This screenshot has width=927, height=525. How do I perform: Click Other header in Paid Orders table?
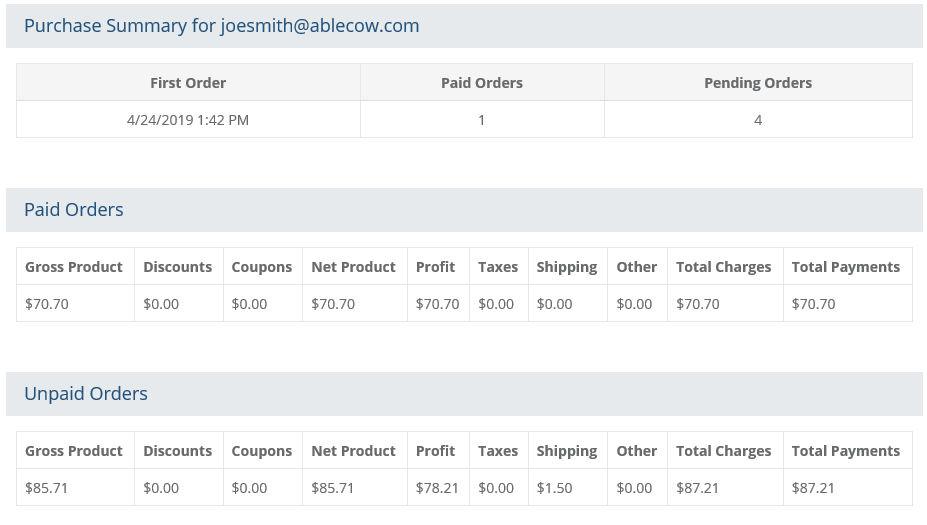point(637,267)
